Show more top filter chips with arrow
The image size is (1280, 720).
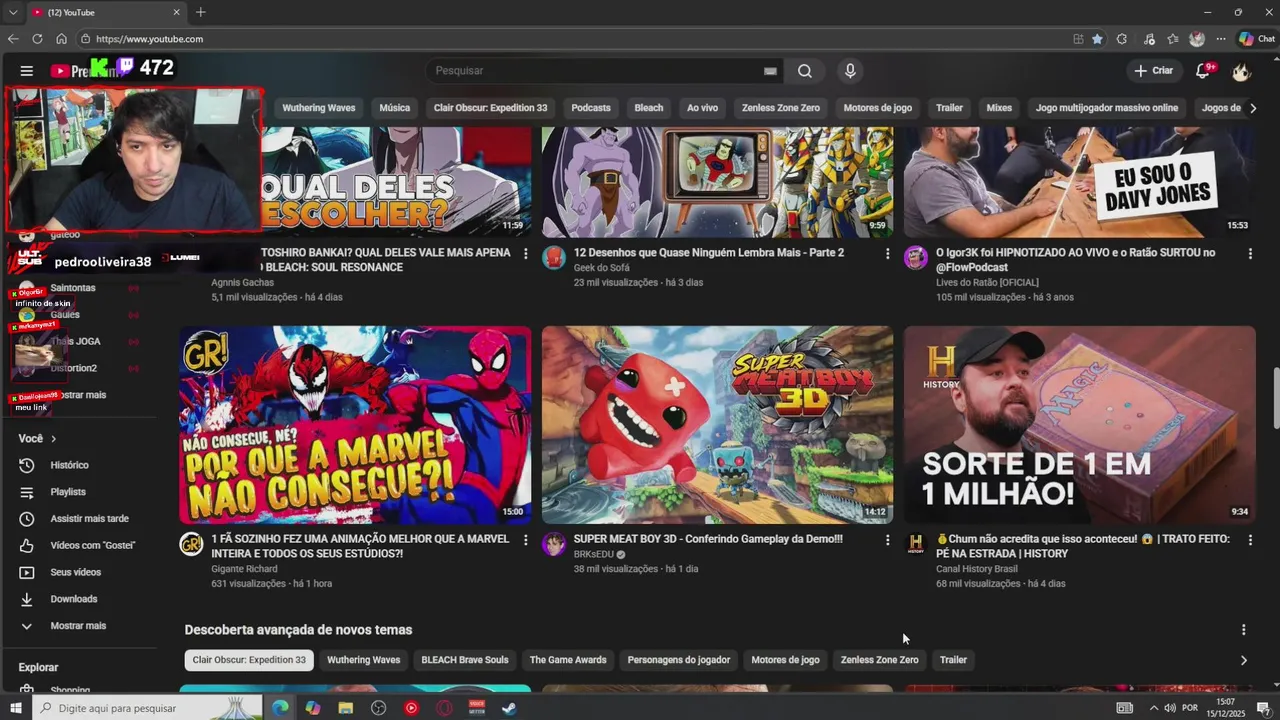pos(1253,108)
